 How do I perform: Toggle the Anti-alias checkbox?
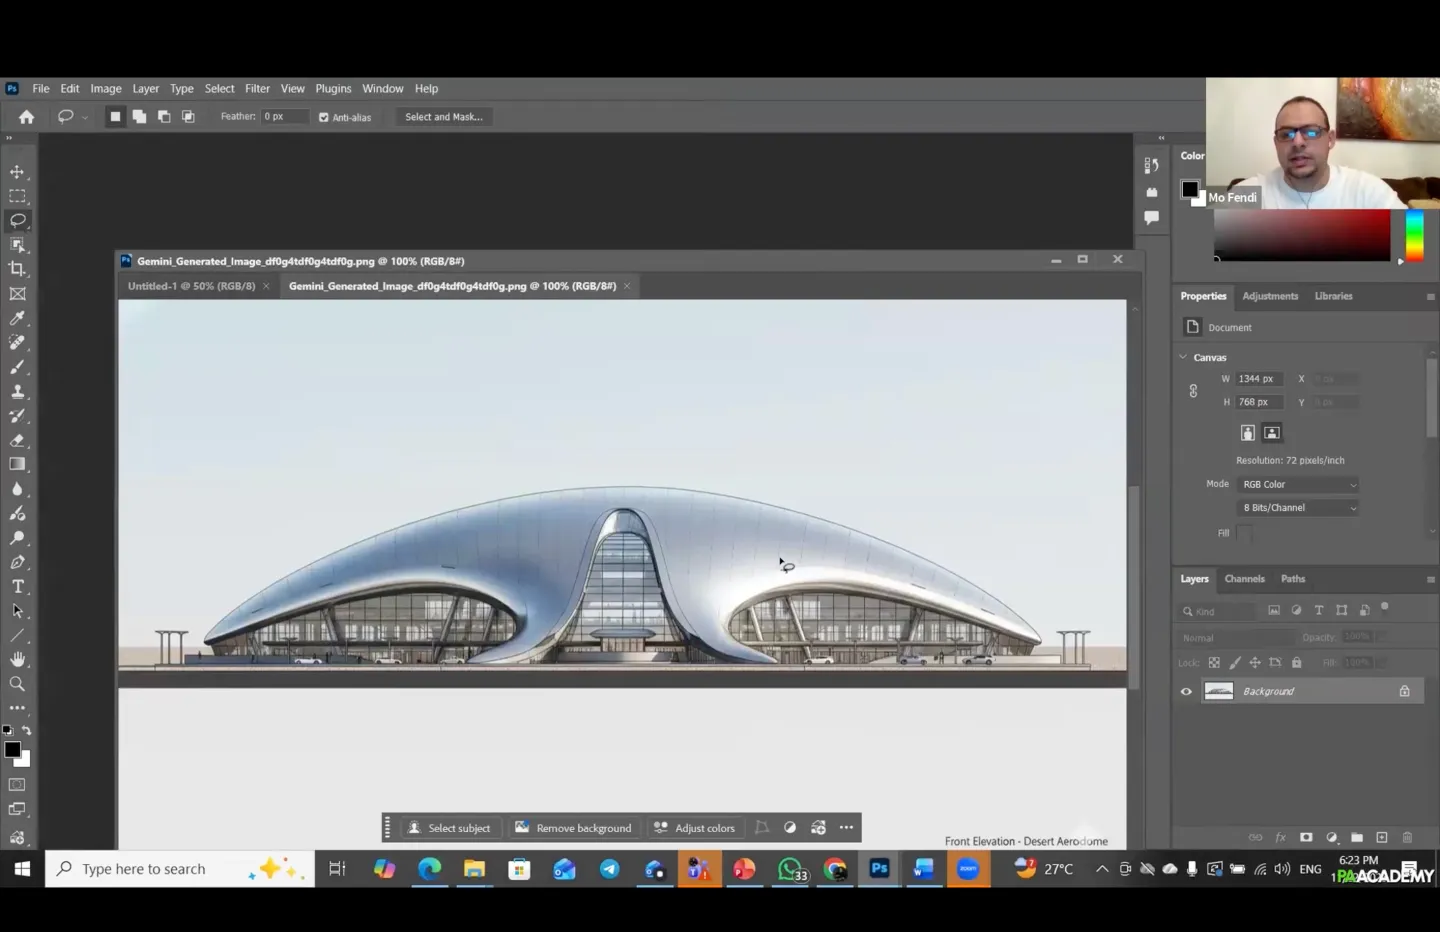click(x=324, y=117)
